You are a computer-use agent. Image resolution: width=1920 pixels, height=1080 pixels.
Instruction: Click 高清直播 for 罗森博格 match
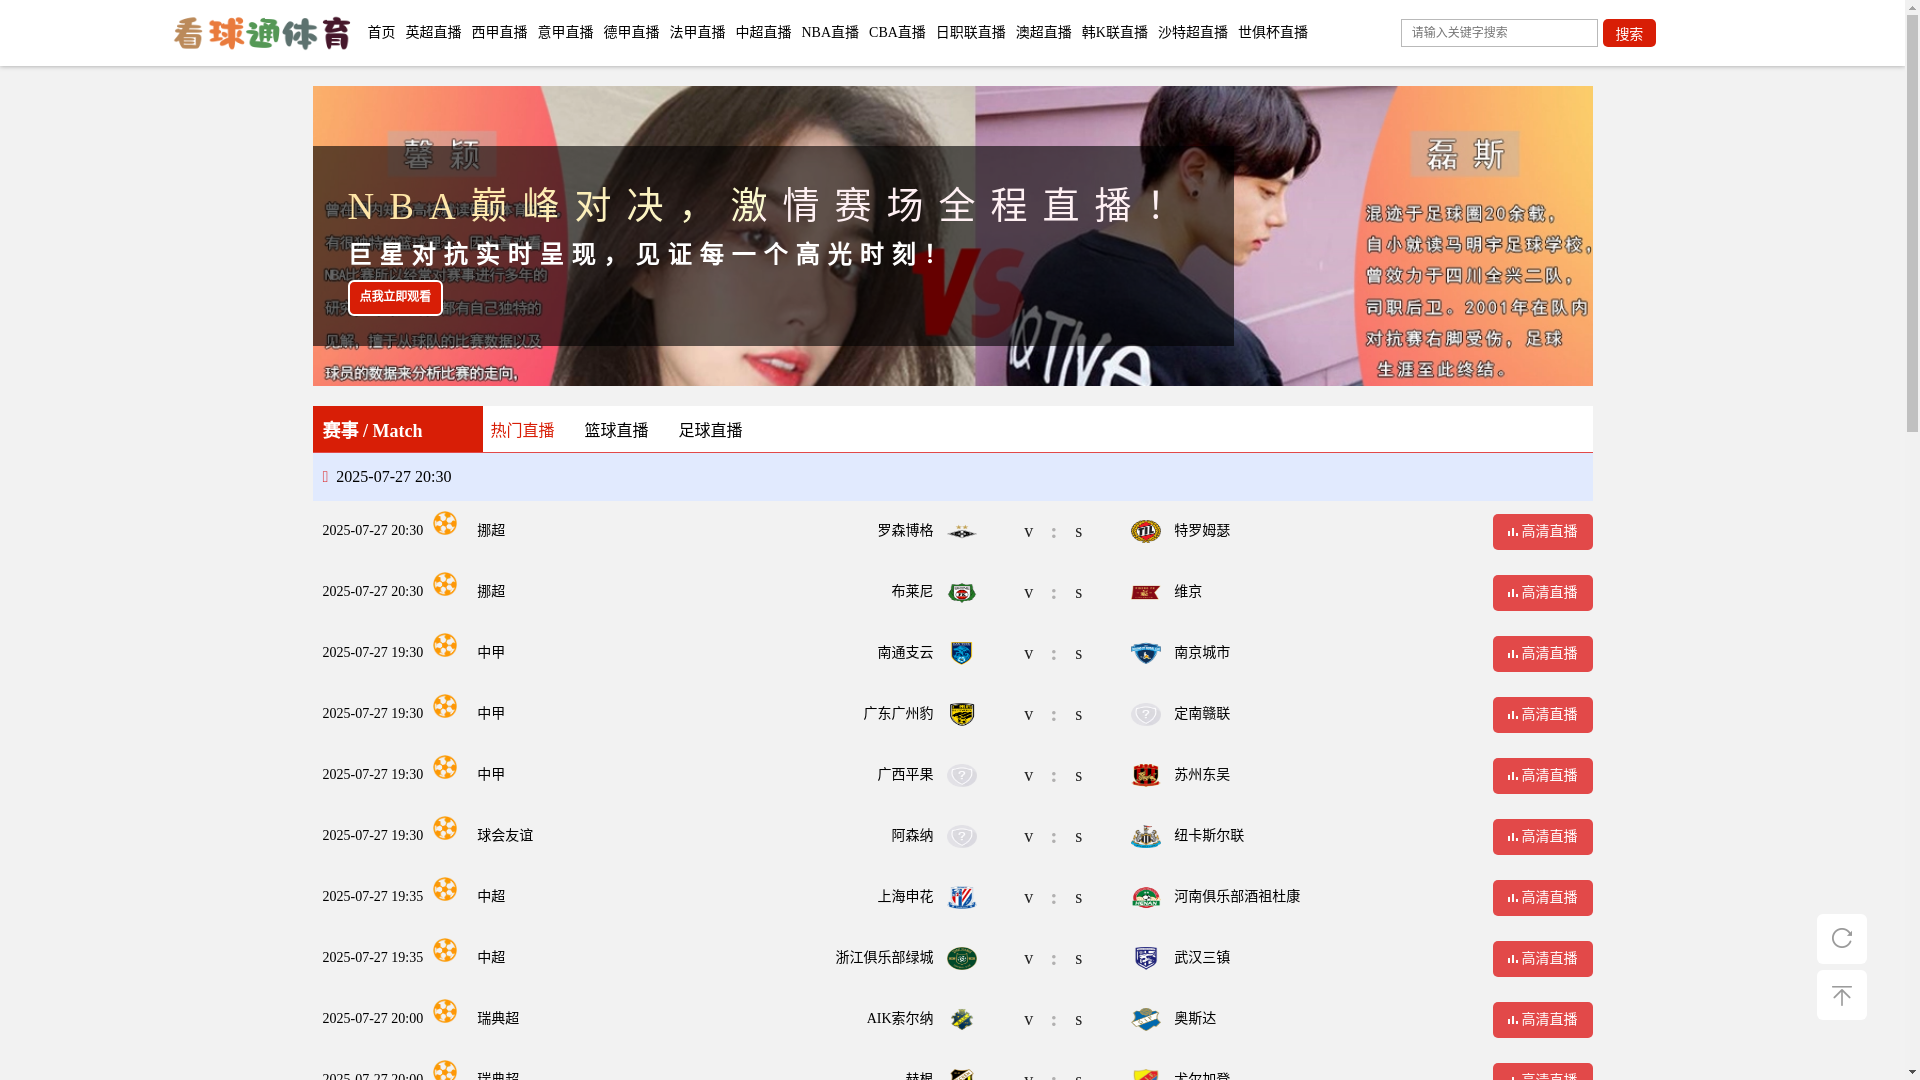pyautogui.click(x=1542, y=532)
